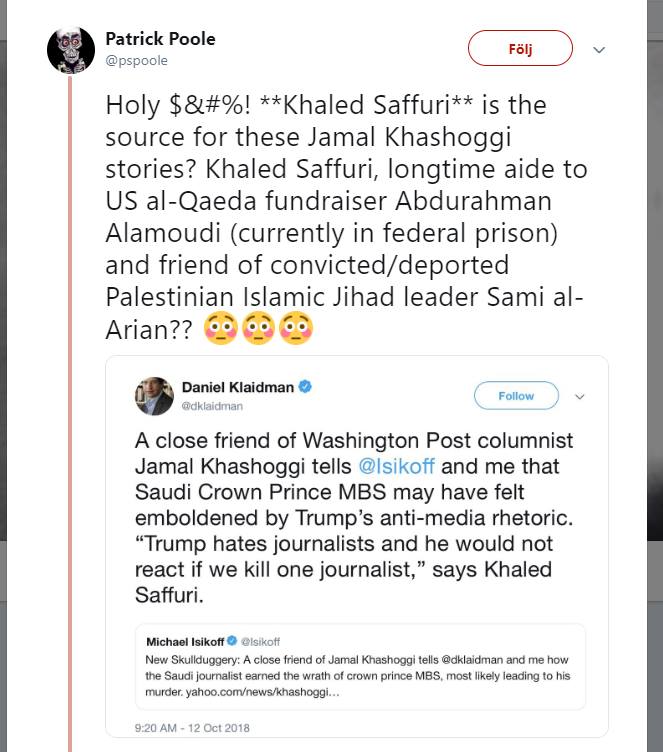Click Daniel Klaidman's avatar photo
The width and height of the screenshot is (663, 752).
155,396
